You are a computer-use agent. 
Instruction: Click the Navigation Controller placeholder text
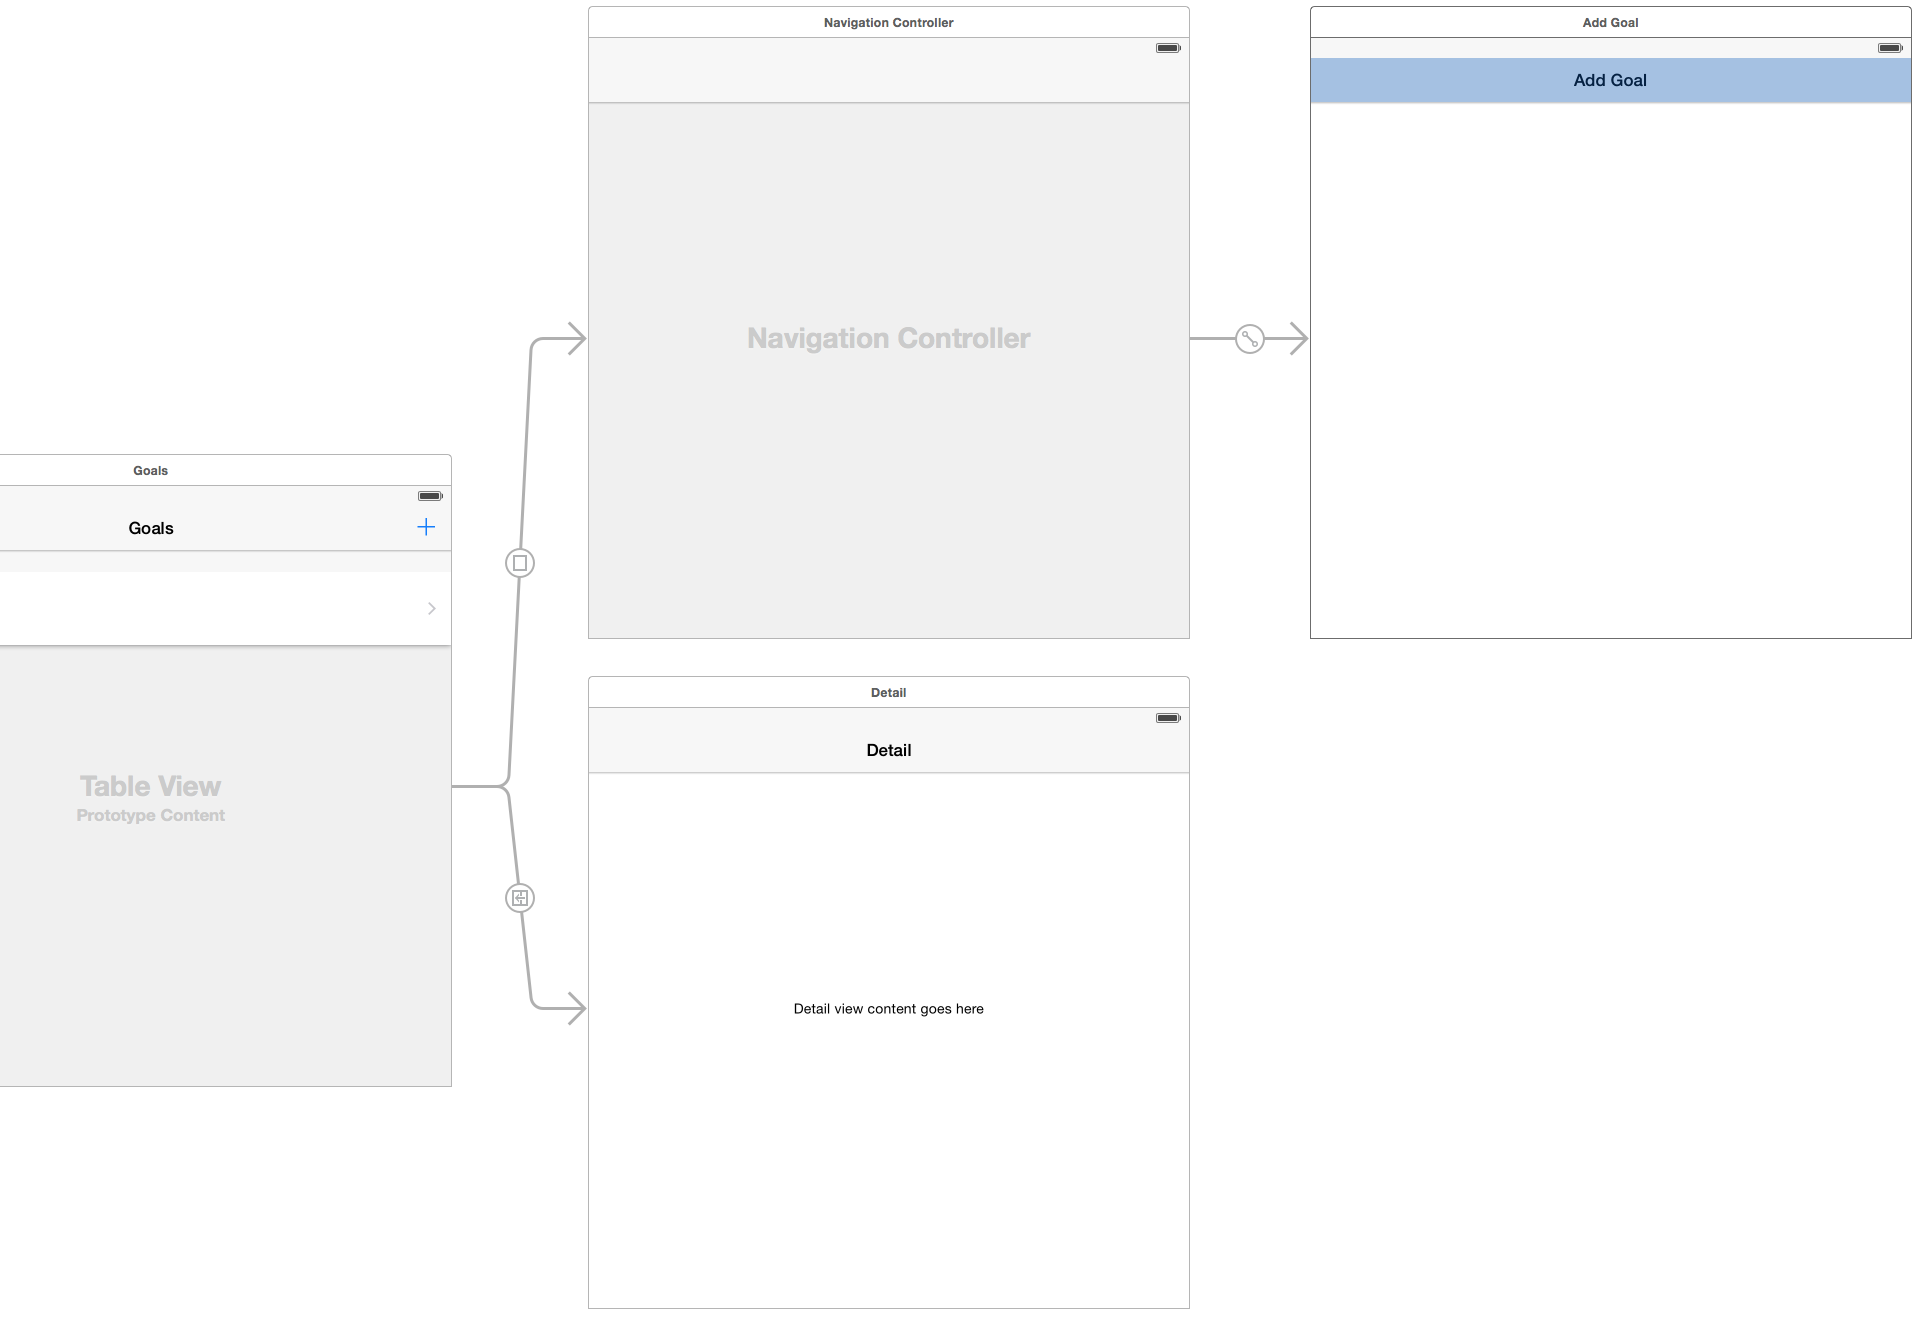click(x=888, y=339)
